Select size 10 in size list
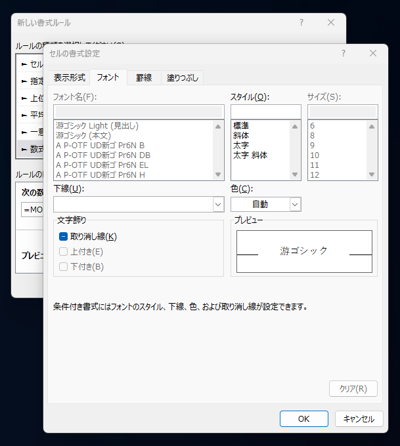The width and height of the screenshot is (400, 446). coord(314,155)
